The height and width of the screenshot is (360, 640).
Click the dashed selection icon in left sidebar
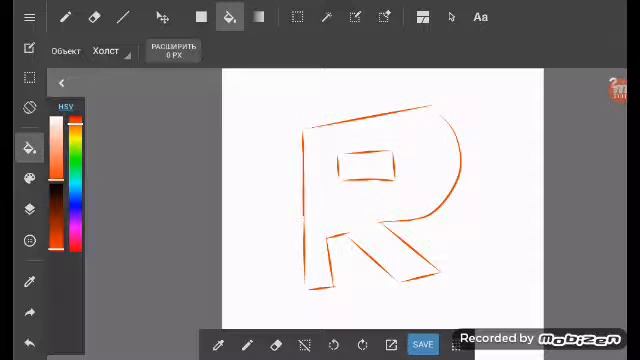29,78
